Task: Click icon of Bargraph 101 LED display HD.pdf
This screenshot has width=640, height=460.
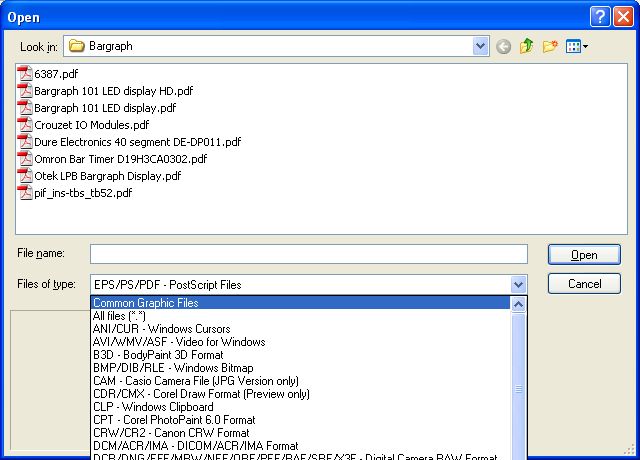Action: pyautogui.click(x=24, y=91)
